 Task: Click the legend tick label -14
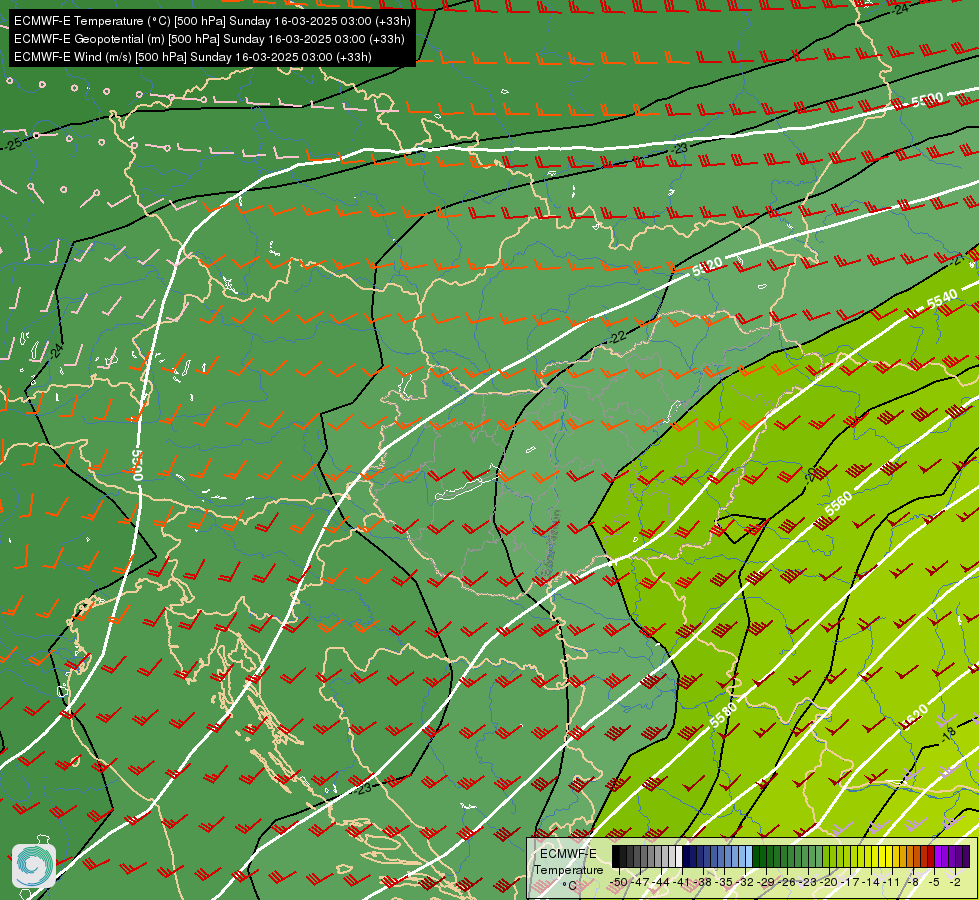point(872,882)
